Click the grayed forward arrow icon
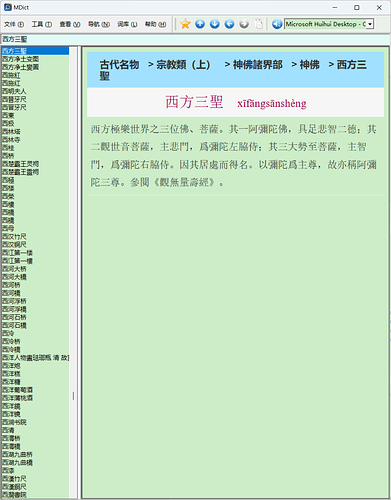Screen dimensions: 391x500 (244, 24)
